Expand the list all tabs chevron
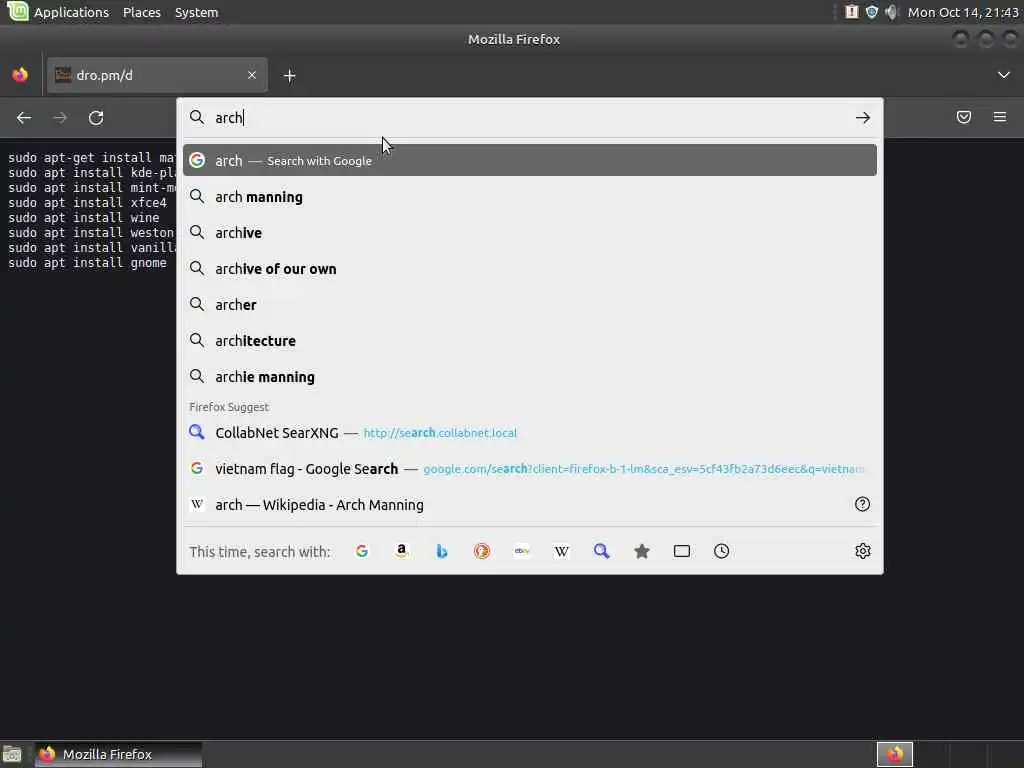The width and height of the screenshot is (1024, 768). pyautogui.click(x=1004, y=75)
